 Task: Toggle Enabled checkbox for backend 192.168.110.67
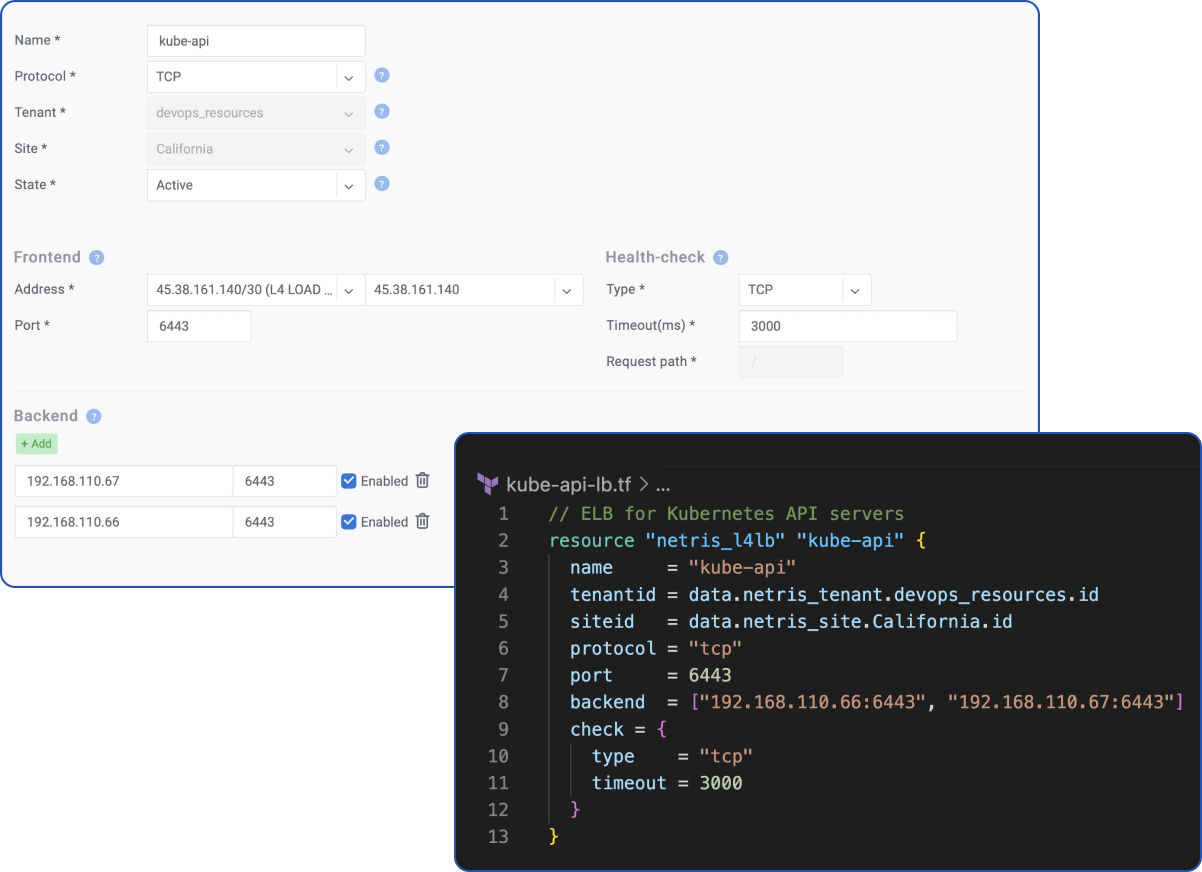[348, 481]
